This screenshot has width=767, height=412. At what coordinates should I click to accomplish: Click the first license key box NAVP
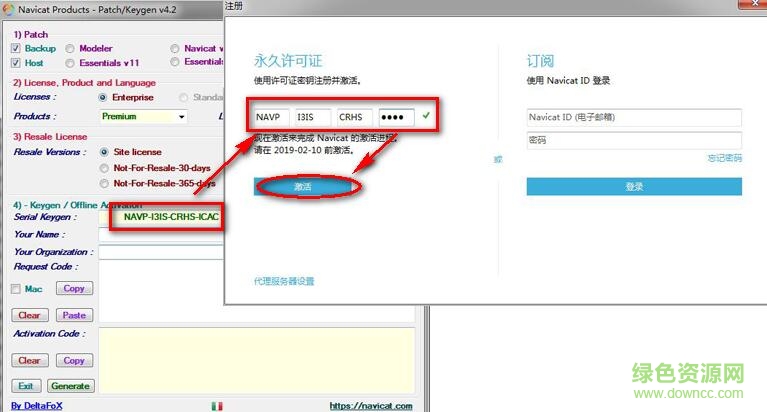point(271,117)
